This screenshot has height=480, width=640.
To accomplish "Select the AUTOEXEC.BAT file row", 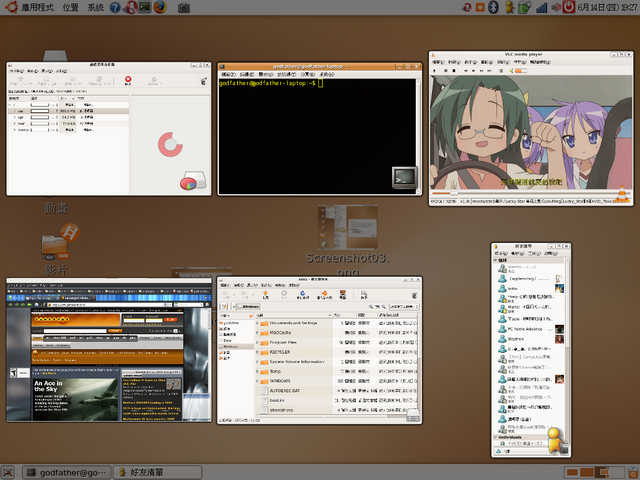I will click(336, 391).
